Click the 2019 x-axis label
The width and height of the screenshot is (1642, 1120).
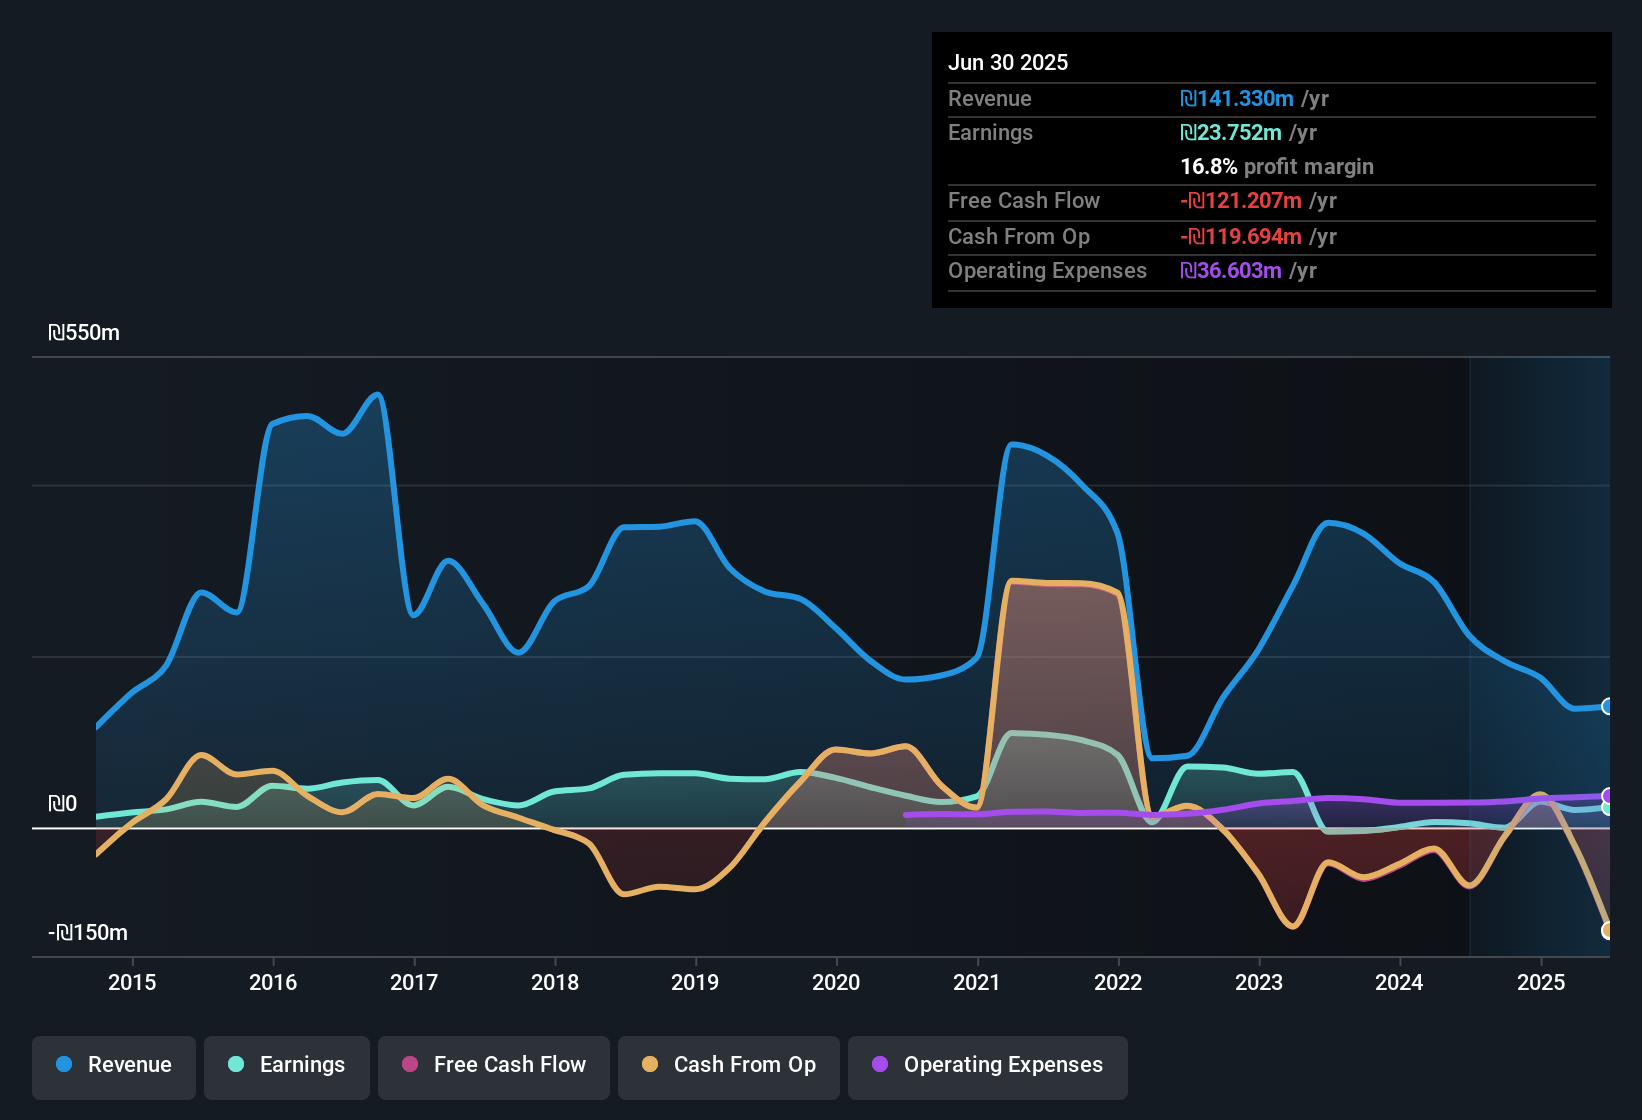(695, 982)
